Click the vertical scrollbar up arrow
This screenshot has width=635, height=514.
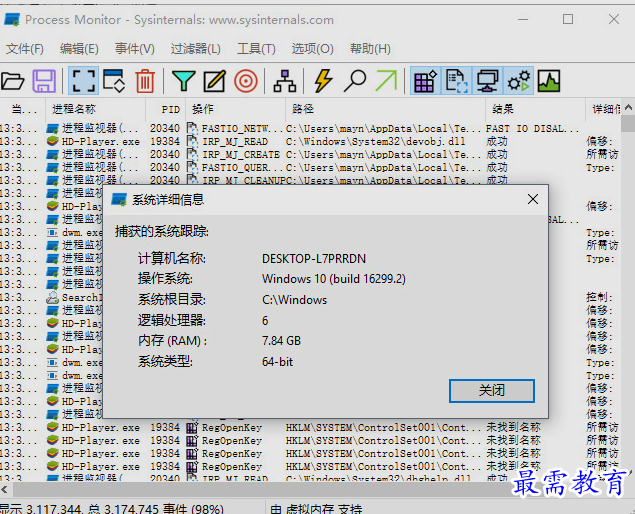628,108
